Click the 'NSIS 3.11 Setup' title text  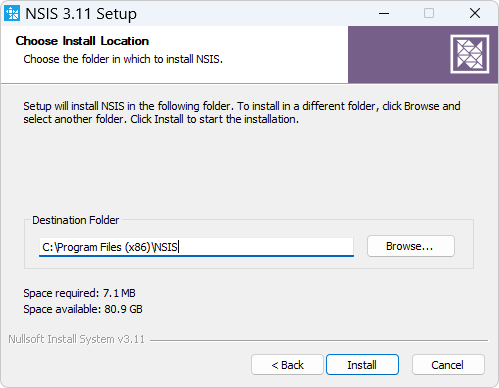point(81,14)
